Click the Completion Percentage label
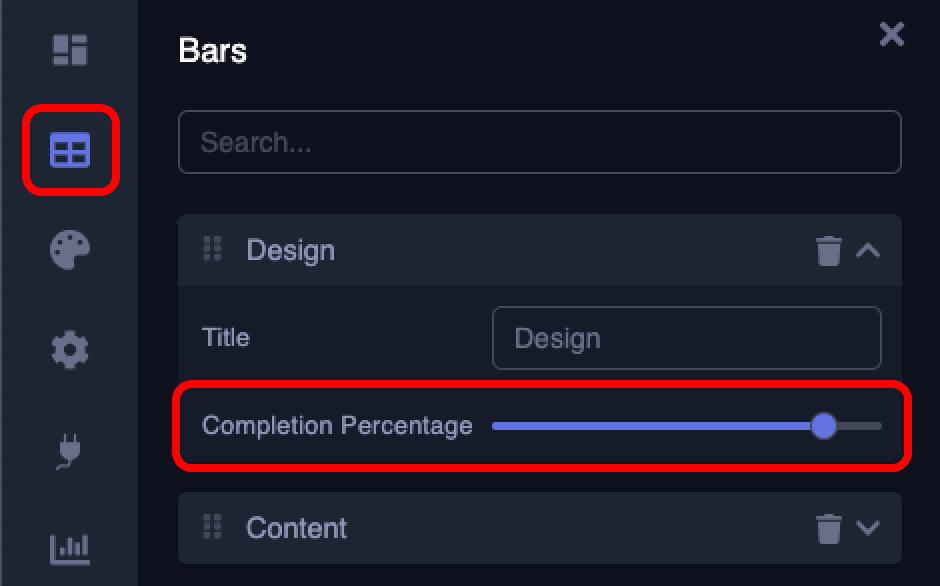This screenshot has height=586, width=940. click(x=337, y=426)
